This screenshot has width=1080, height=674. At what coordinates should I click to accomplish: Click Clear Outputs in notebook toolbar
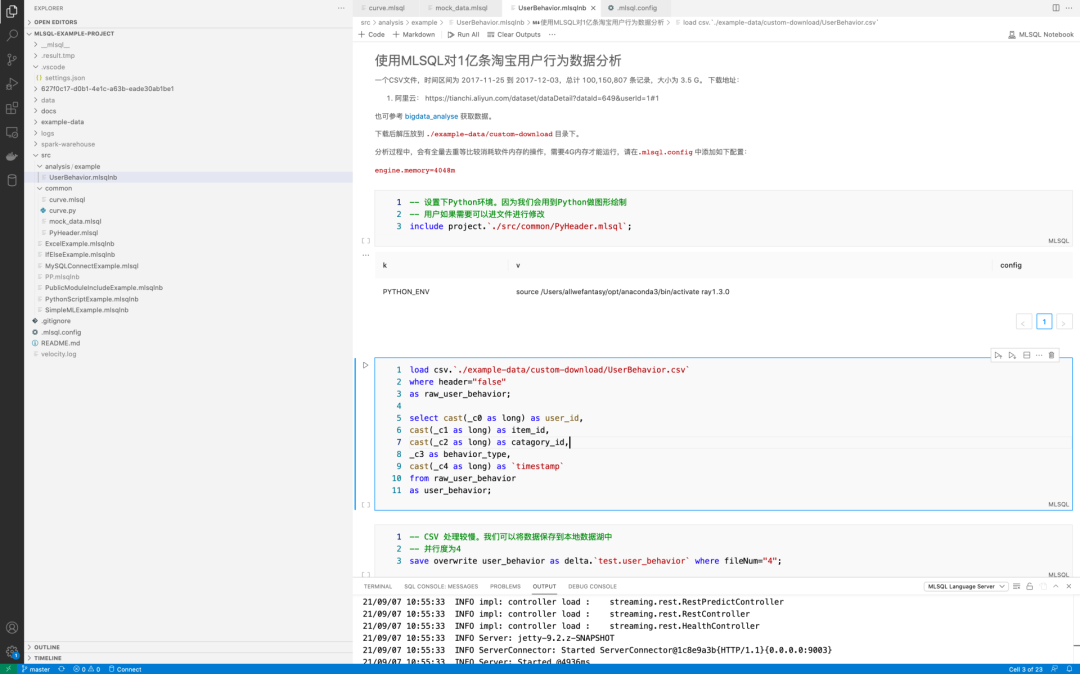tap(513, 34)
